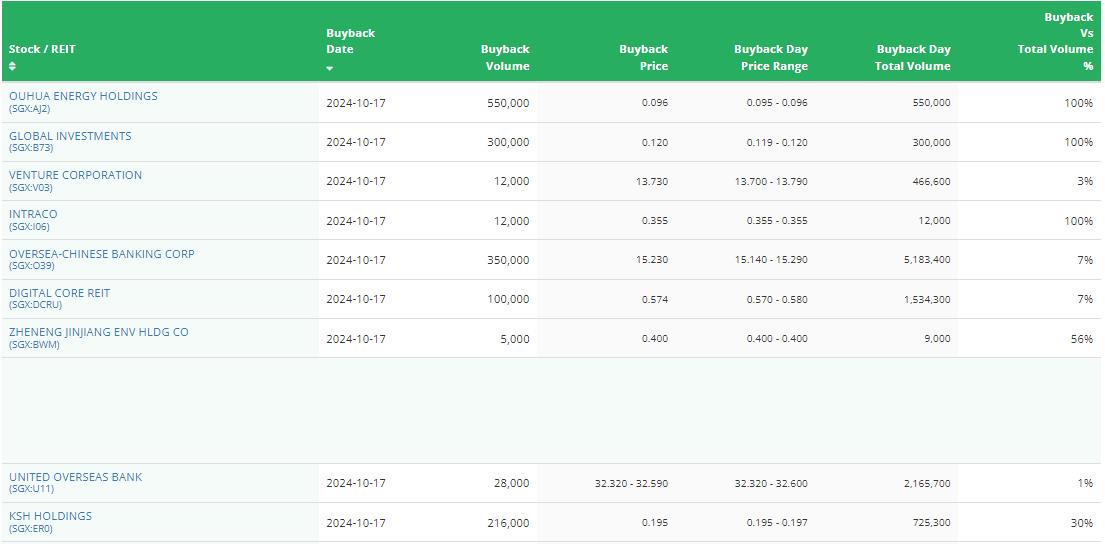
Task: Click Buyback Day Total Volume header
Action: 913,58
